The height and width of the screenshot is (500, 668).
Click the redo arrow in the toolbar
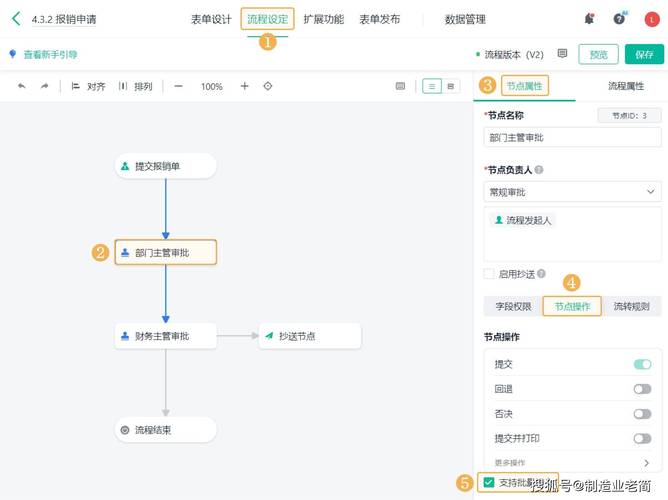tap(44, 87)
